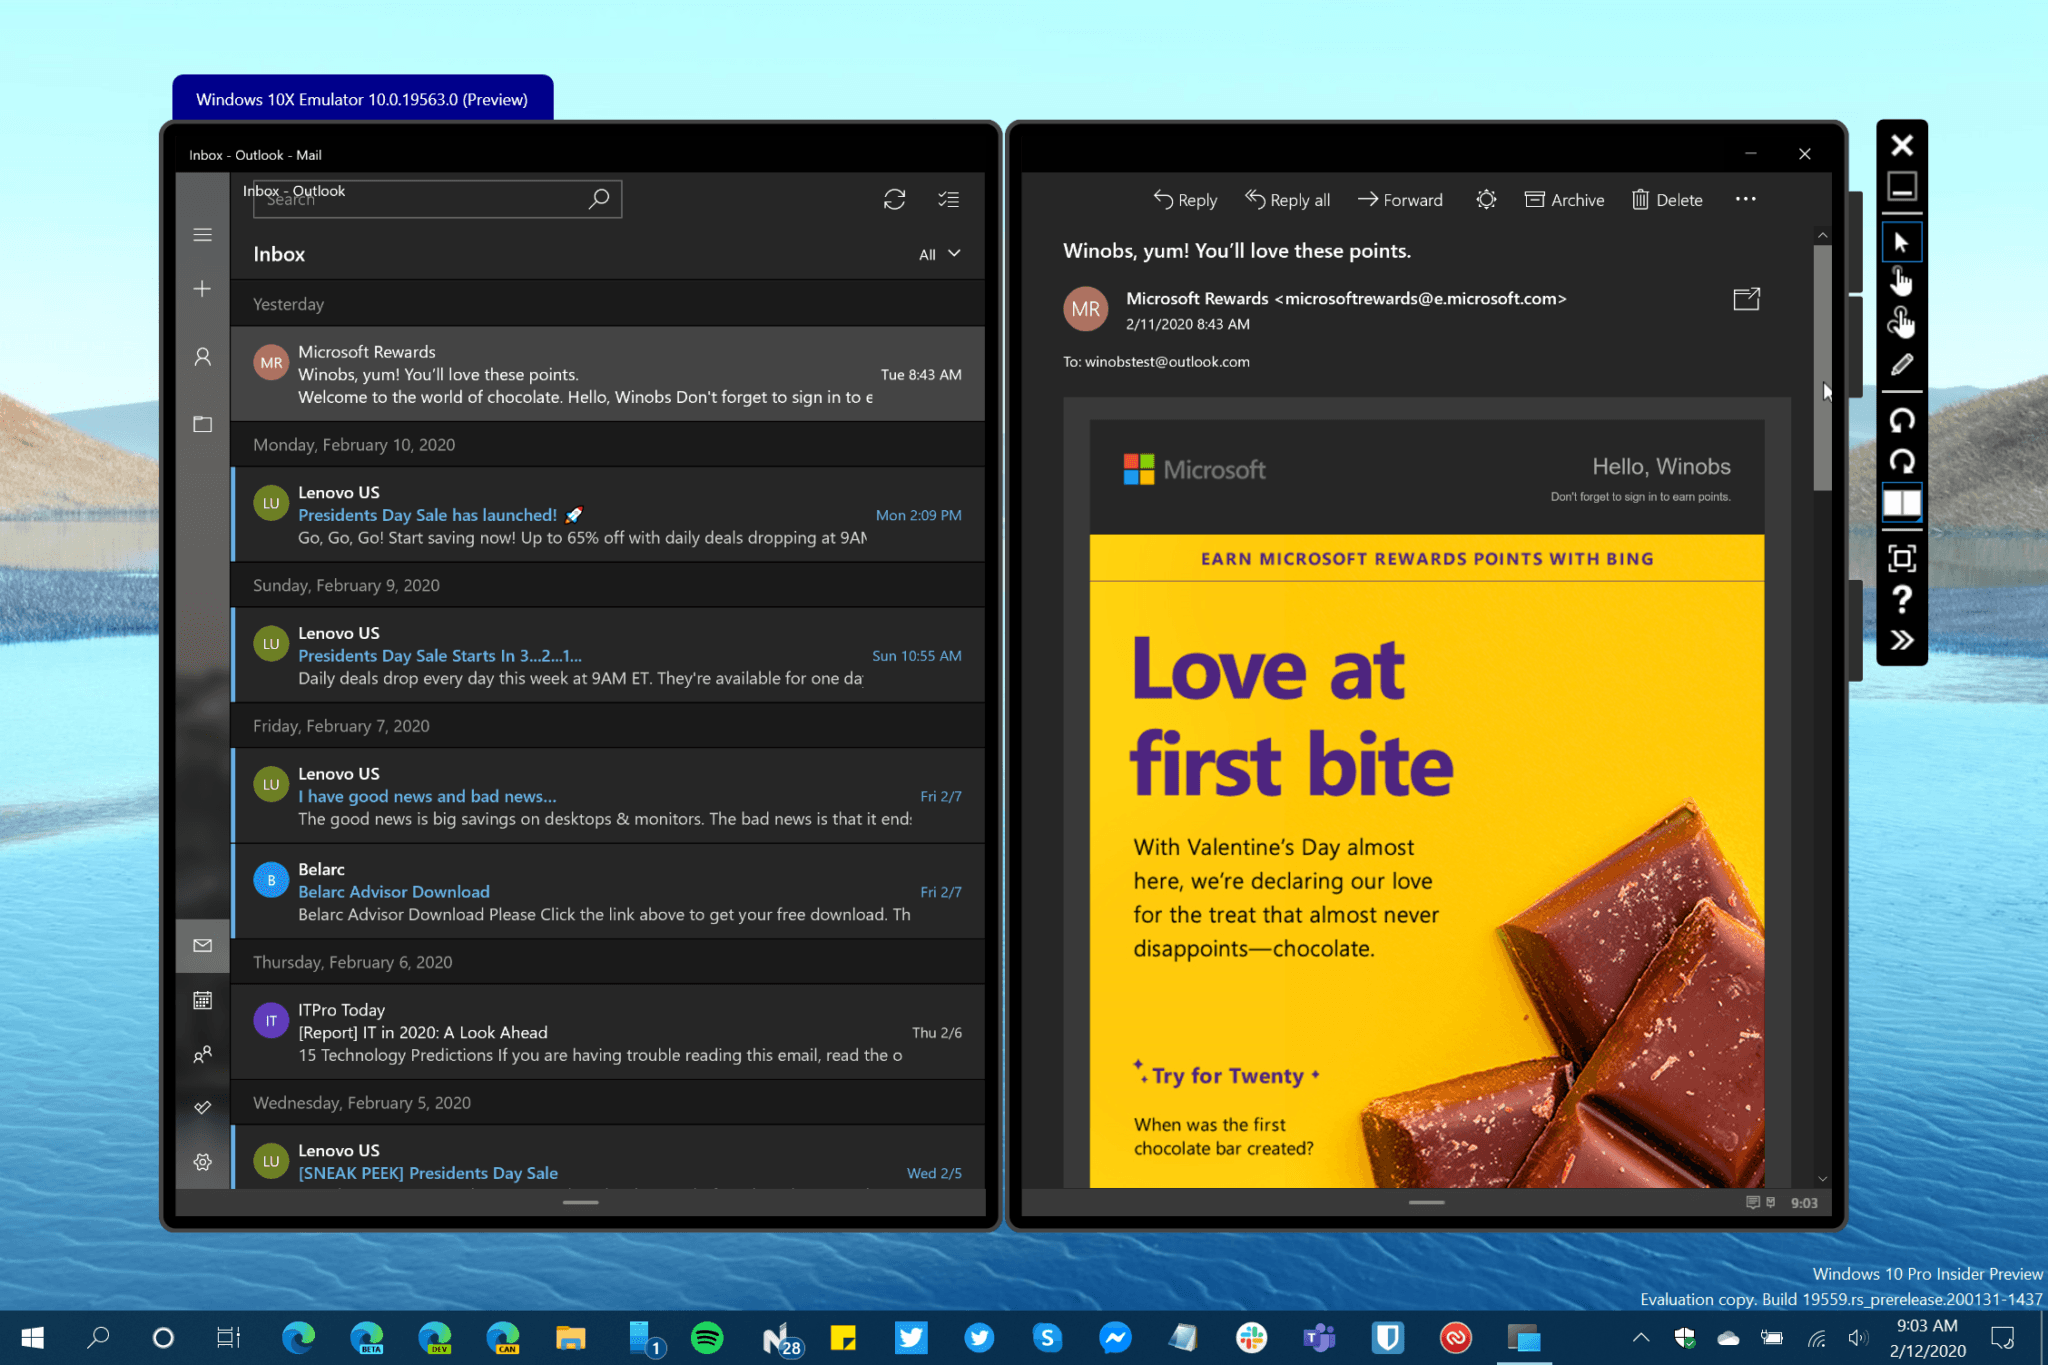Open the People view in the Mail sidebar

[x=203, y=1054]
